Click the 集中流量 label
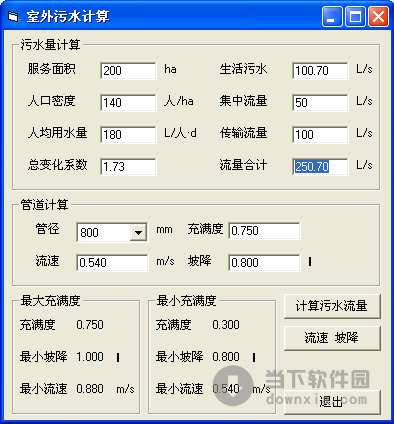 [x=243, y=101]
